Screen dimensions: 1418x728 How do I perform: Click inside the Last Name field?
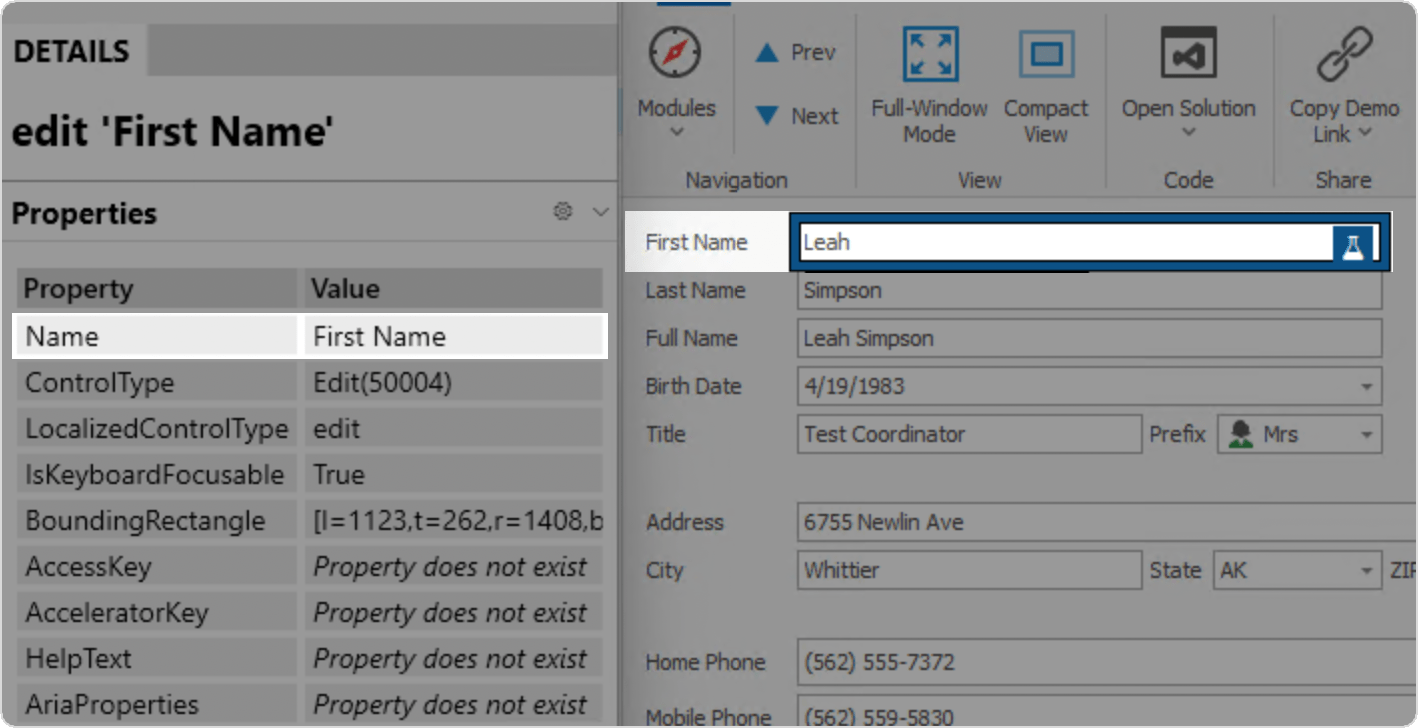(x=1000, y=290)
